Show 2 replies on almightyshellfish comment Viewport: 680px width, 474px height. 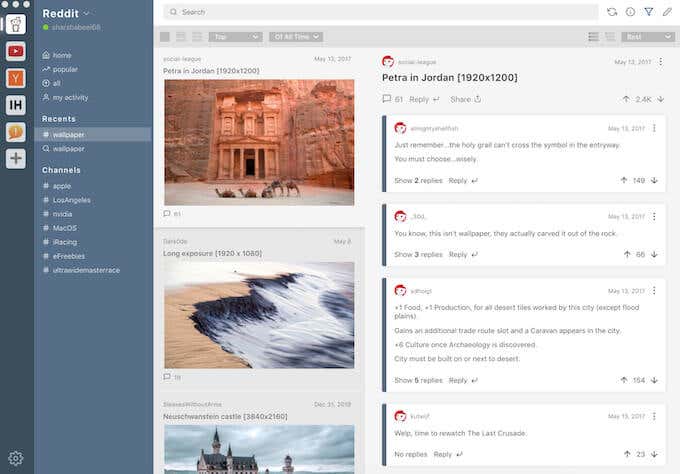click(417, 181)
